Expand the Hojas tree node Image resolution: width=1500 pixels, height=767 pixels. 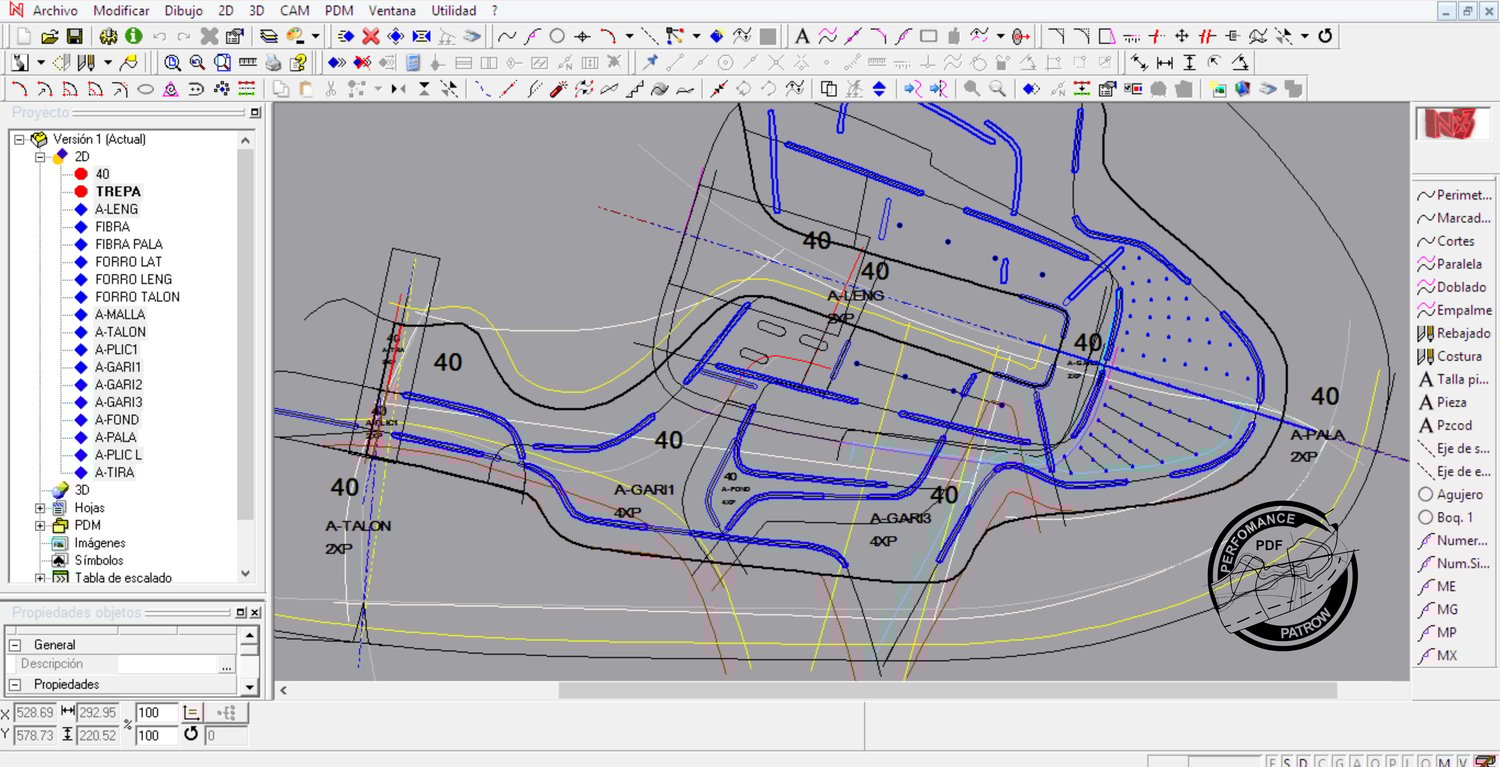click(x=41, y=508)
